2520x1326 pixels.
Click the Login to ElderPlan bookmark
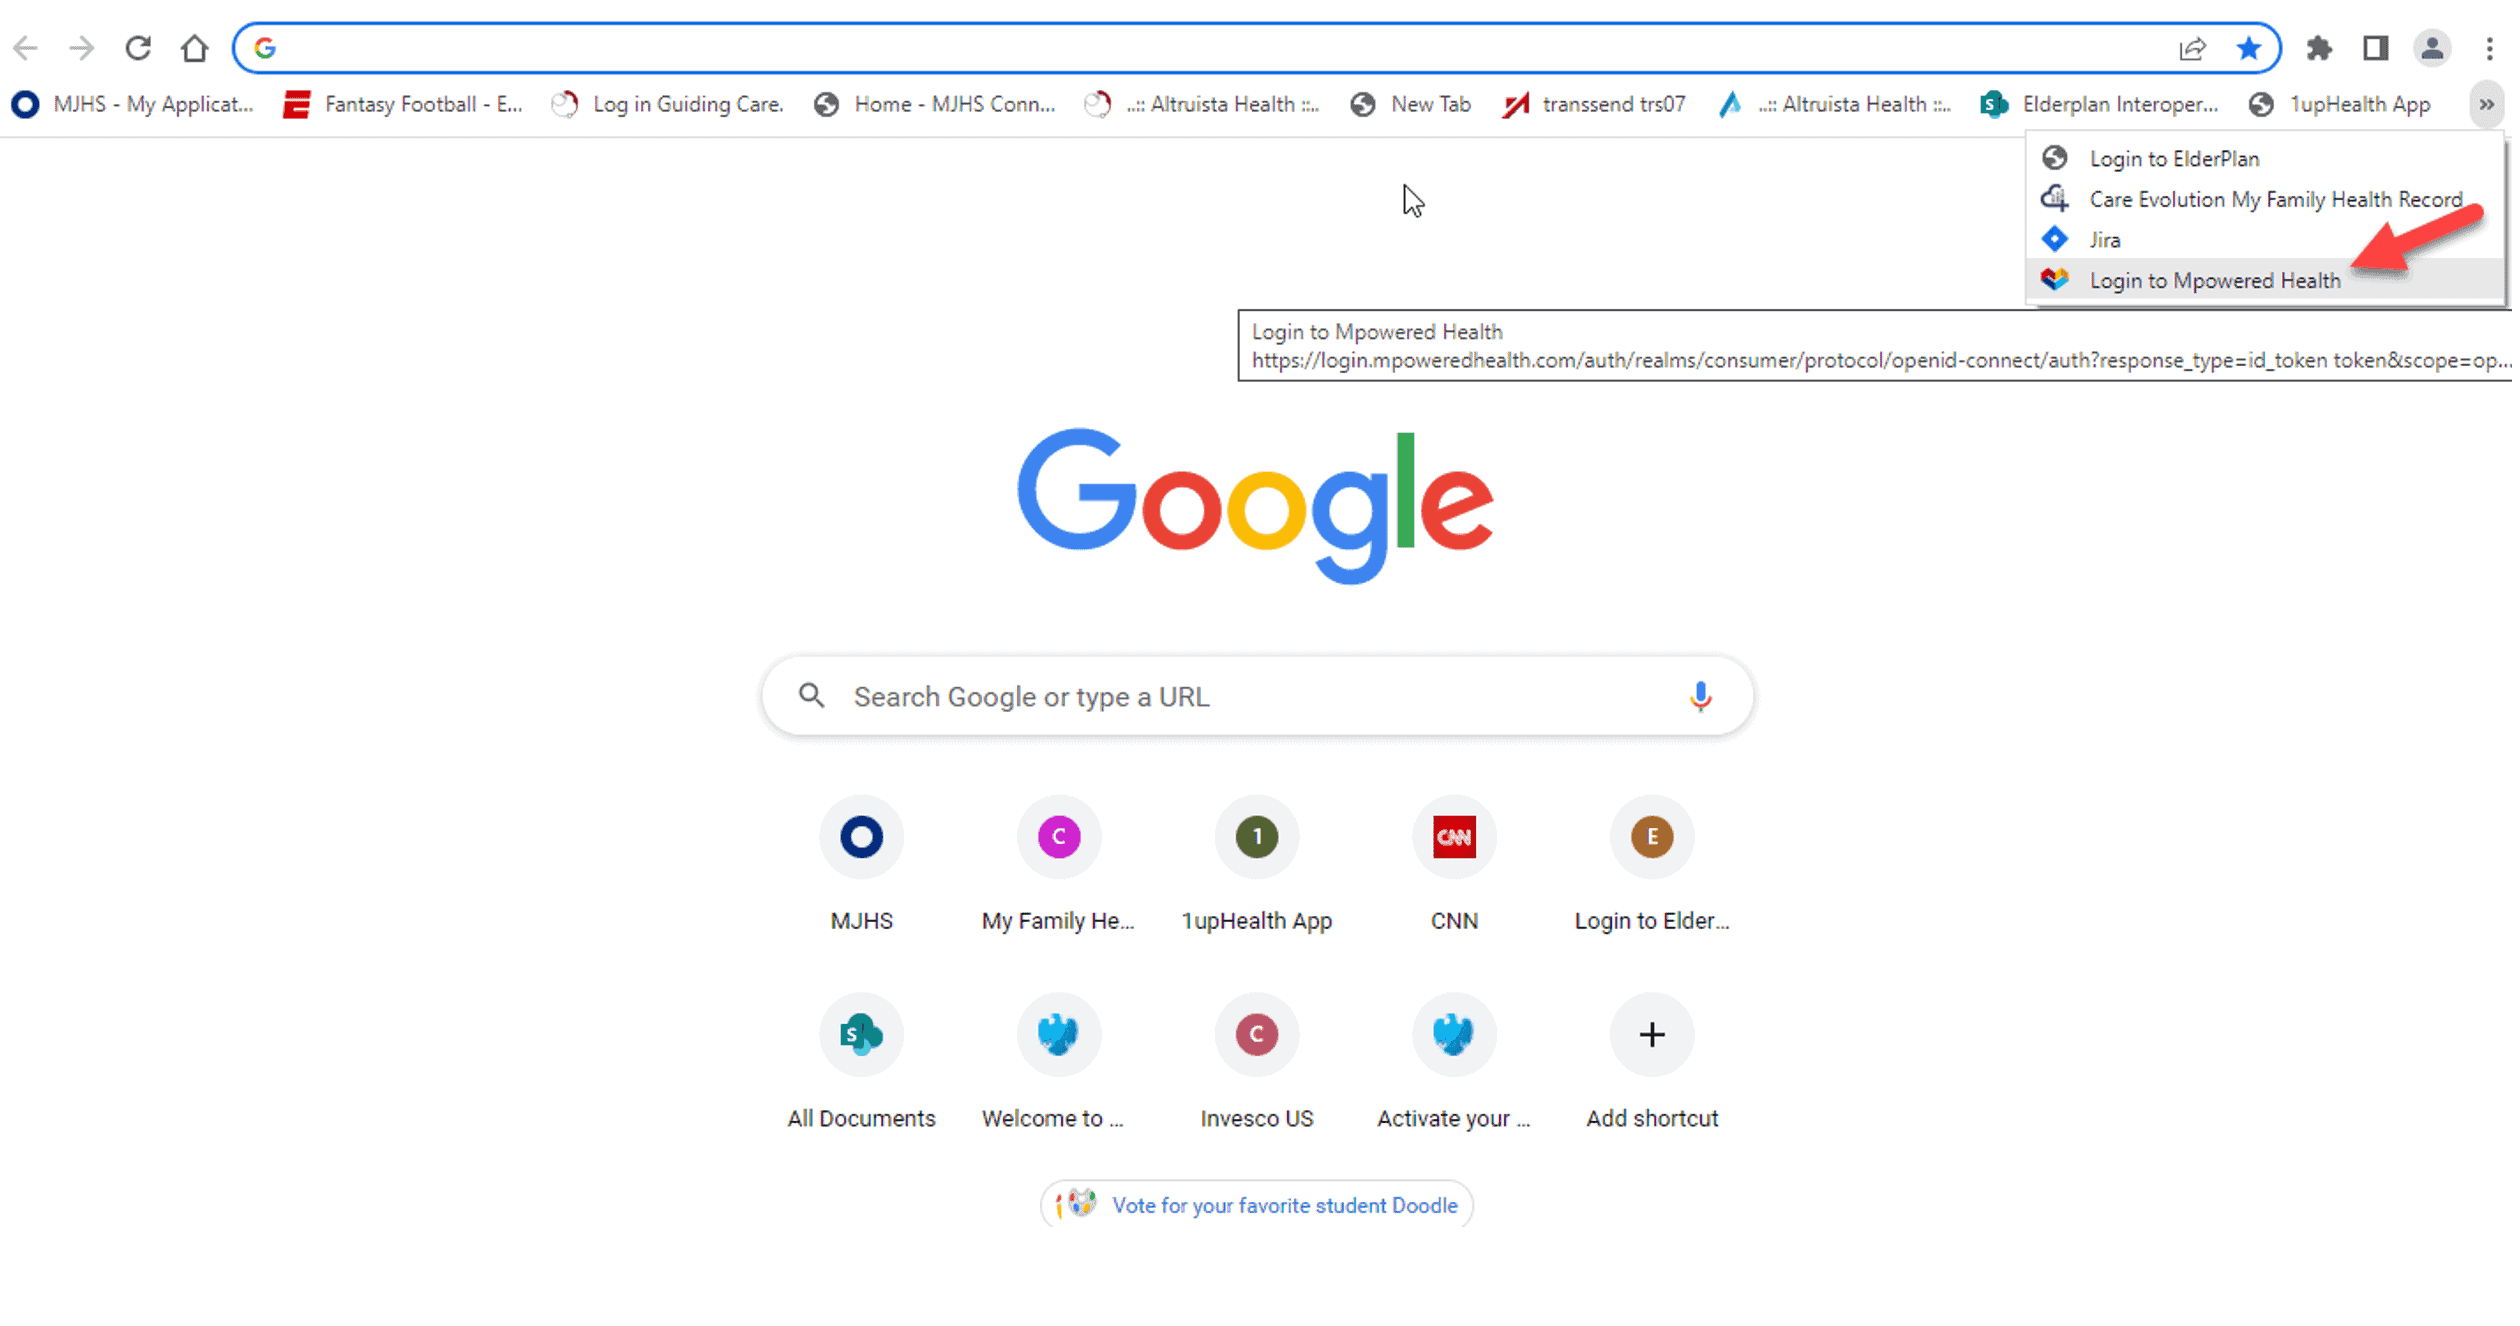click(2175, 157)
